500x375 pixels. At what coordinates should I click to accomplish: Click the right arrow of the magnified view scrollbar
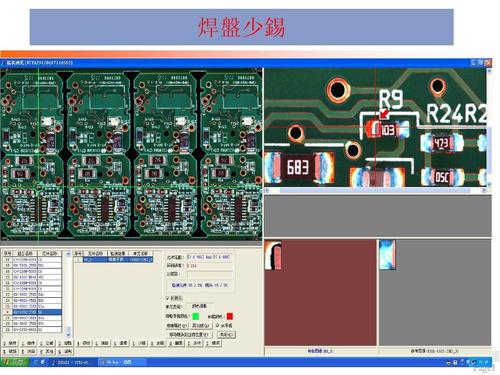[x=484, y=190]
